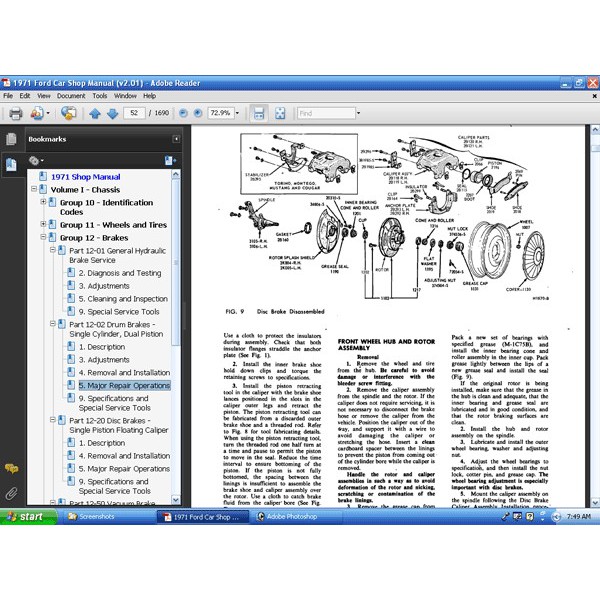Image resolution: width=600 pixels, height=600 pixels.
Task: Click the expand current bookmark icon
Action: click(x=170, y=161)
